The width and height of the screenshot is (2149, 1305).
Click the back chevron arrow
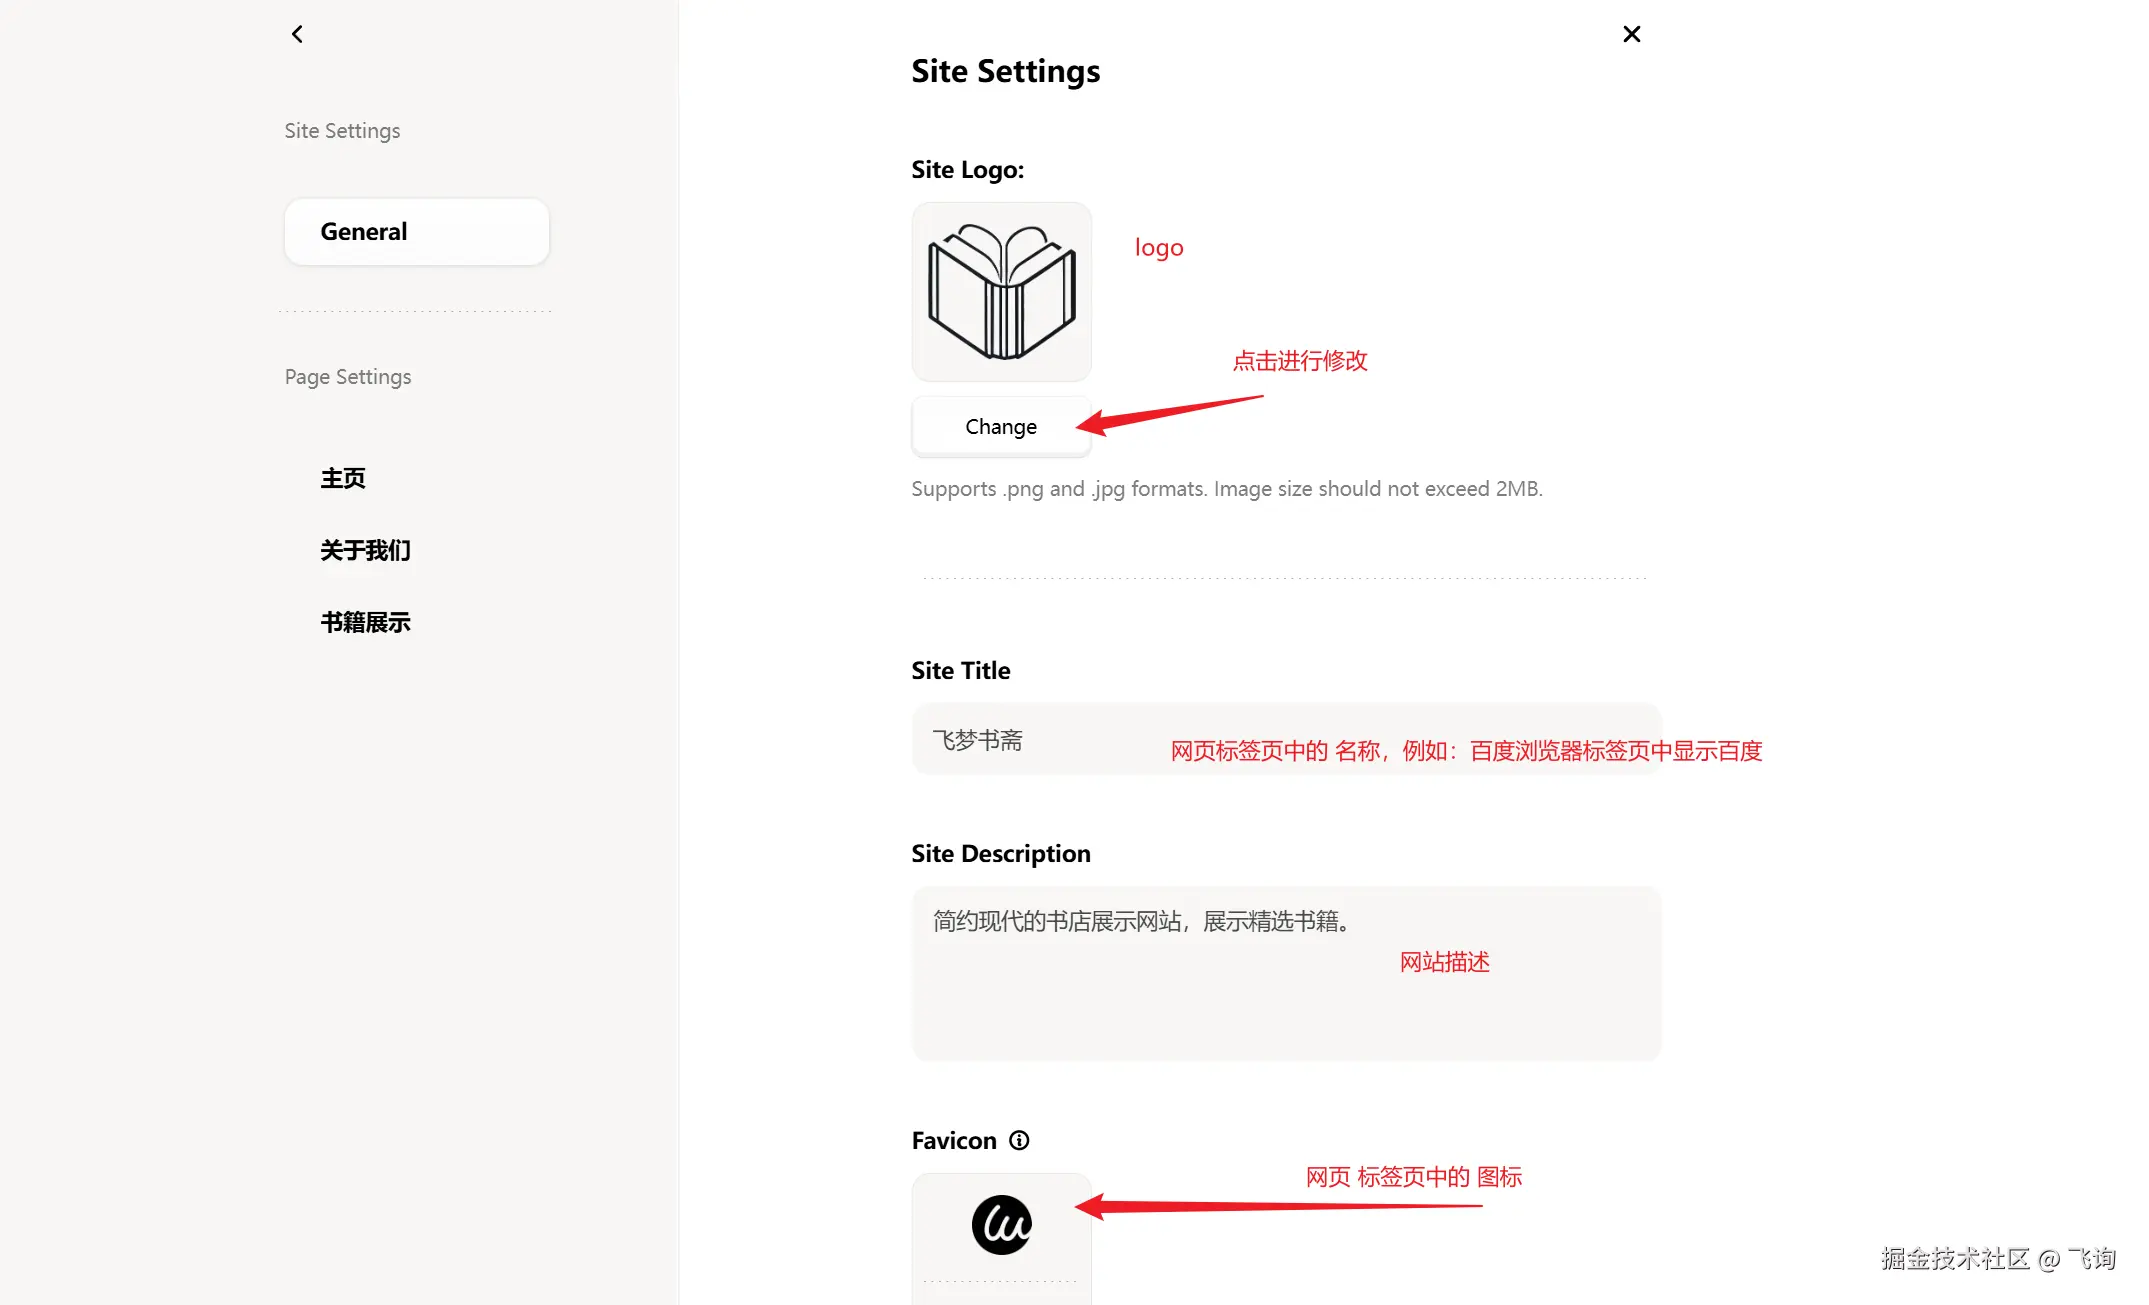point(297,34)
